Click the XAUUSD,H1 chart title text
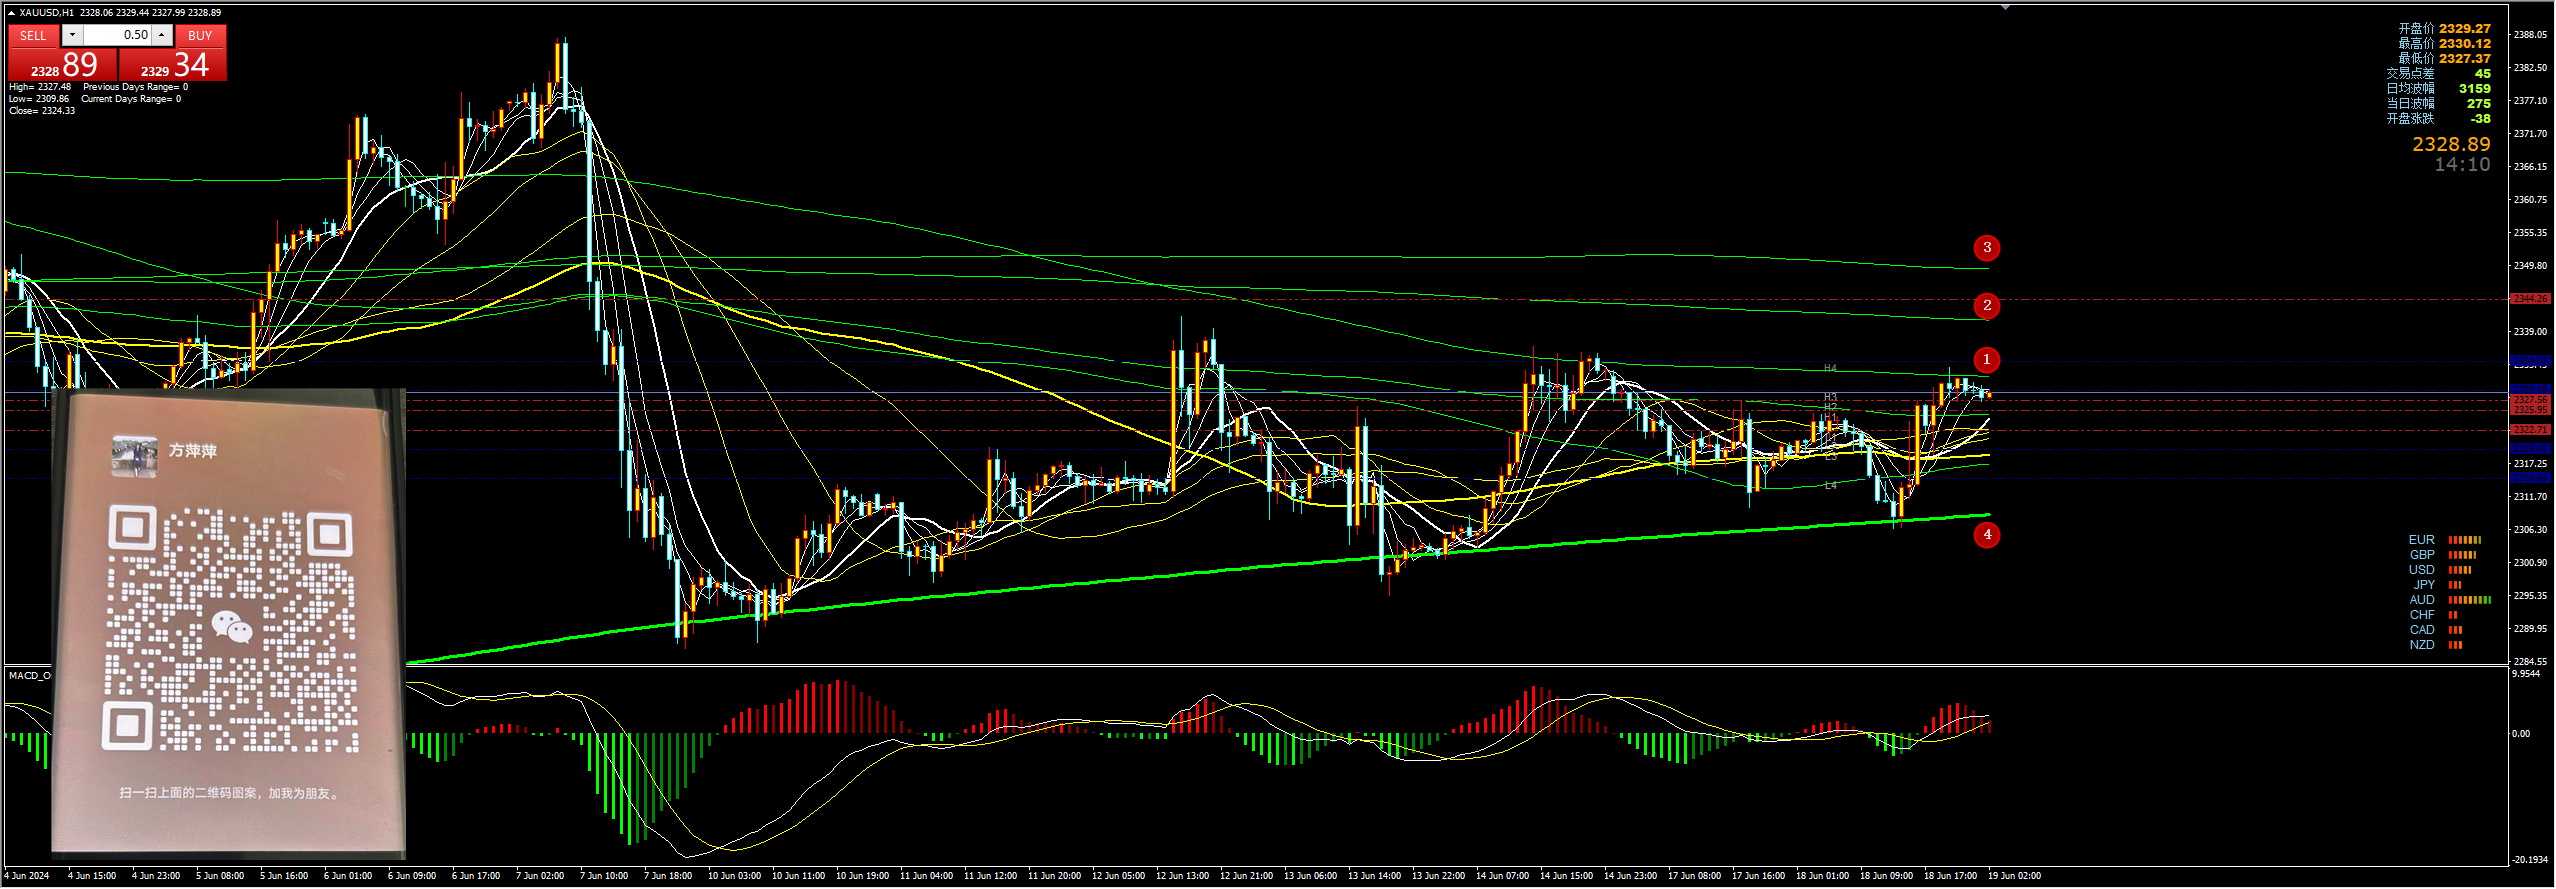The height and width of the screenshot is (889, 2556). (46, 13)
